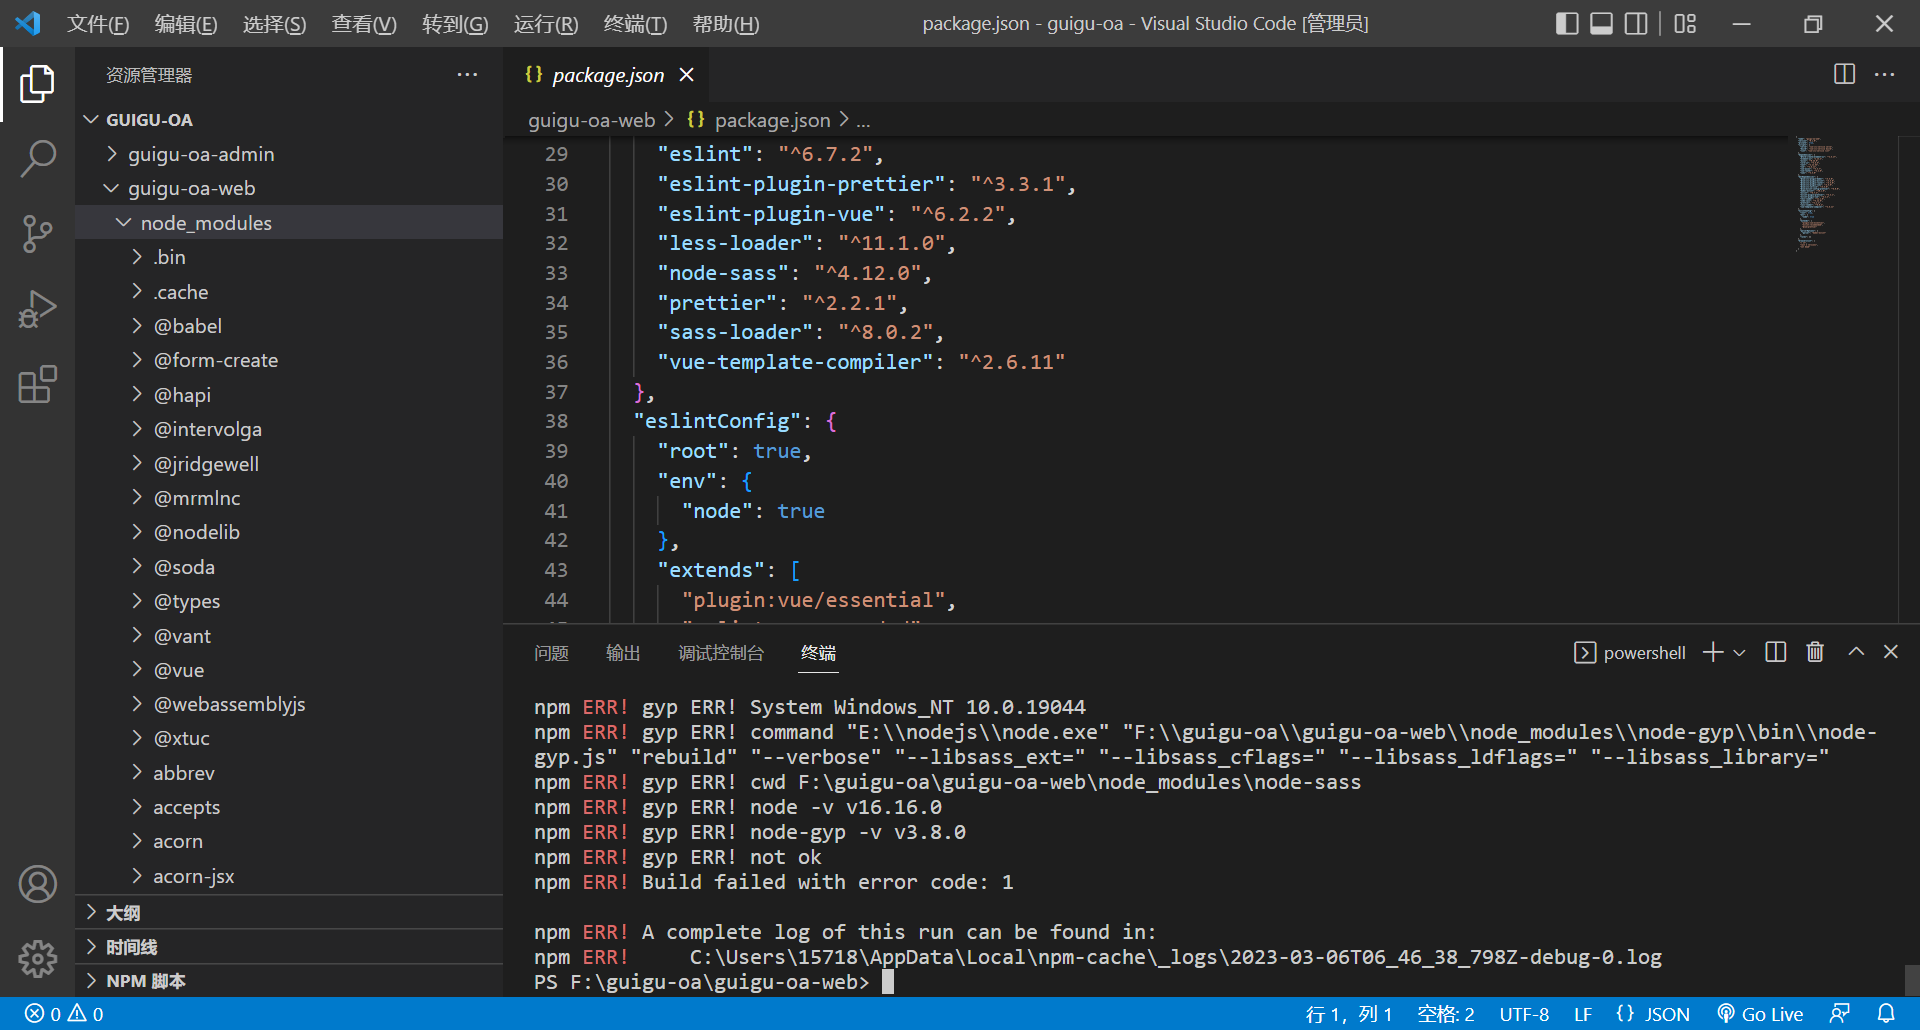Expand the guigu-oa-admin folder

(x=200, y=154)
